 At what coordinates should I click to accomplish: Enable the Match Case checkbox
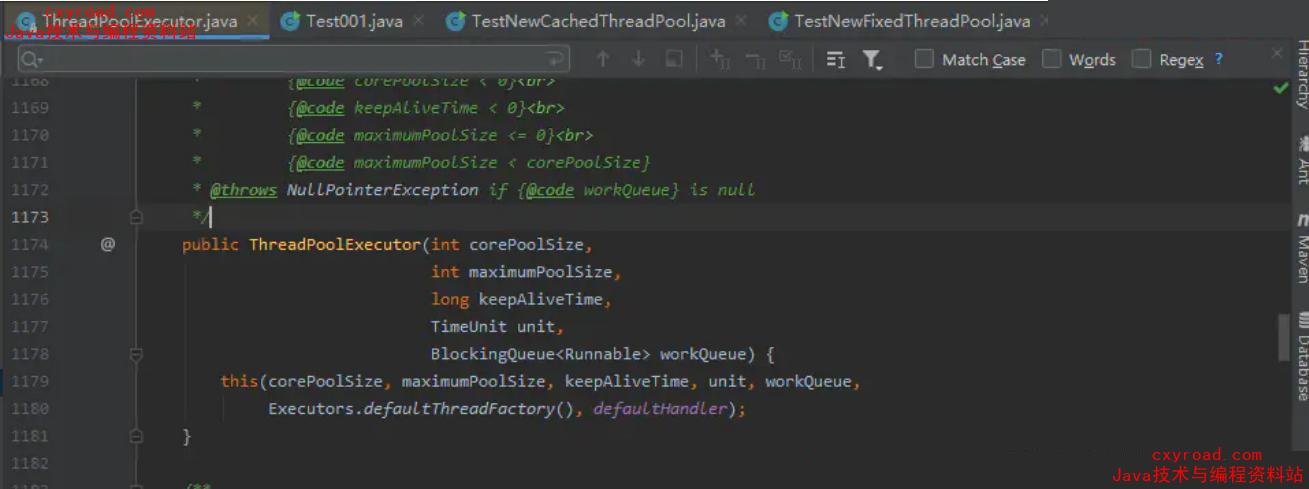click(925, 60)
